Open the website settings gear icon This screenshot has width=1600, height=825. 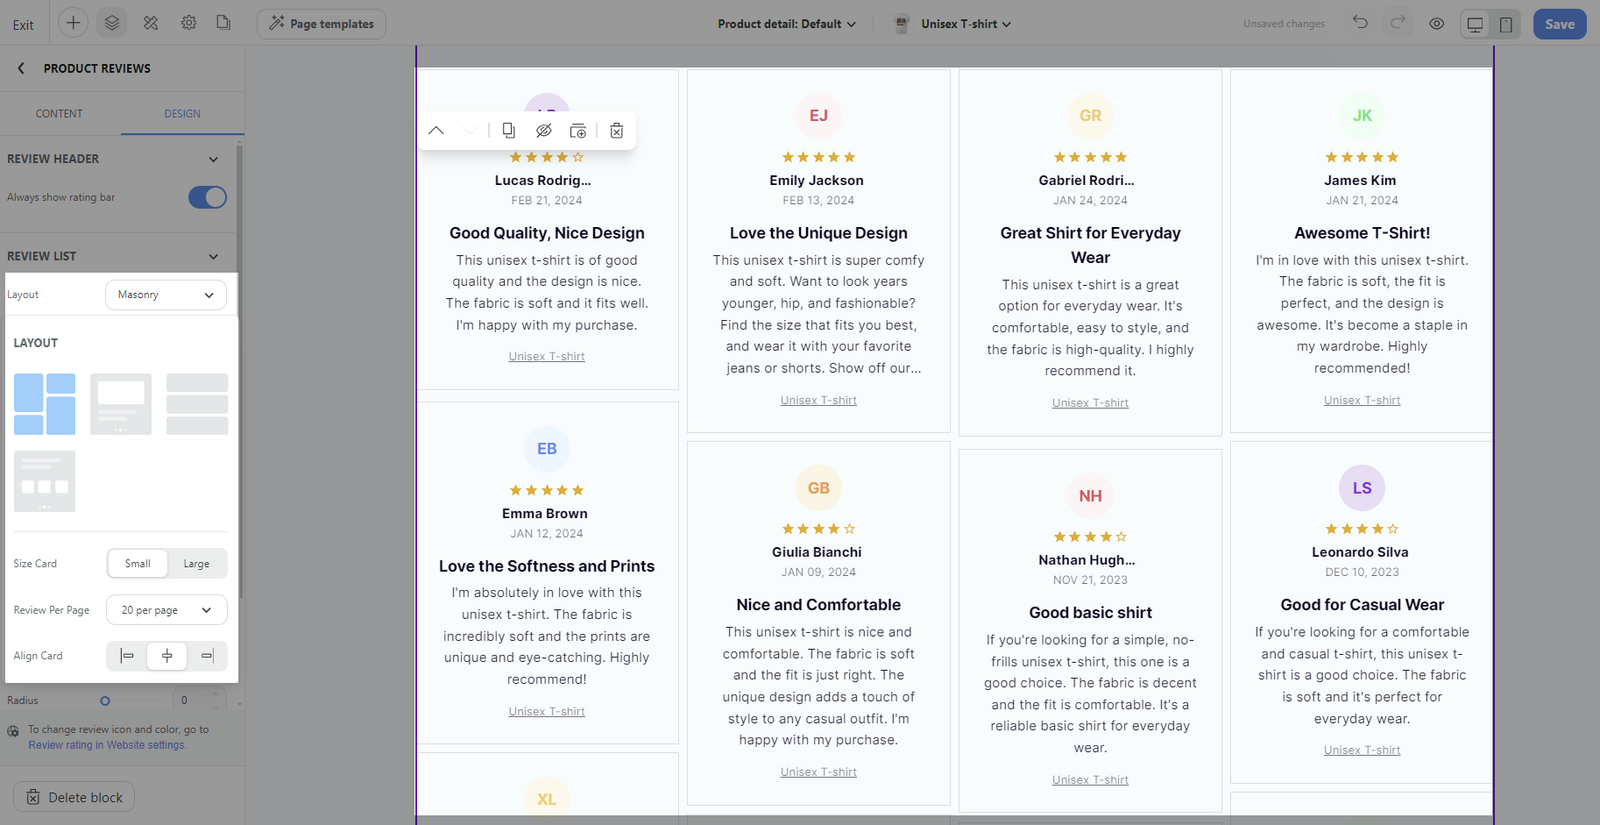(x=188, y=23)
